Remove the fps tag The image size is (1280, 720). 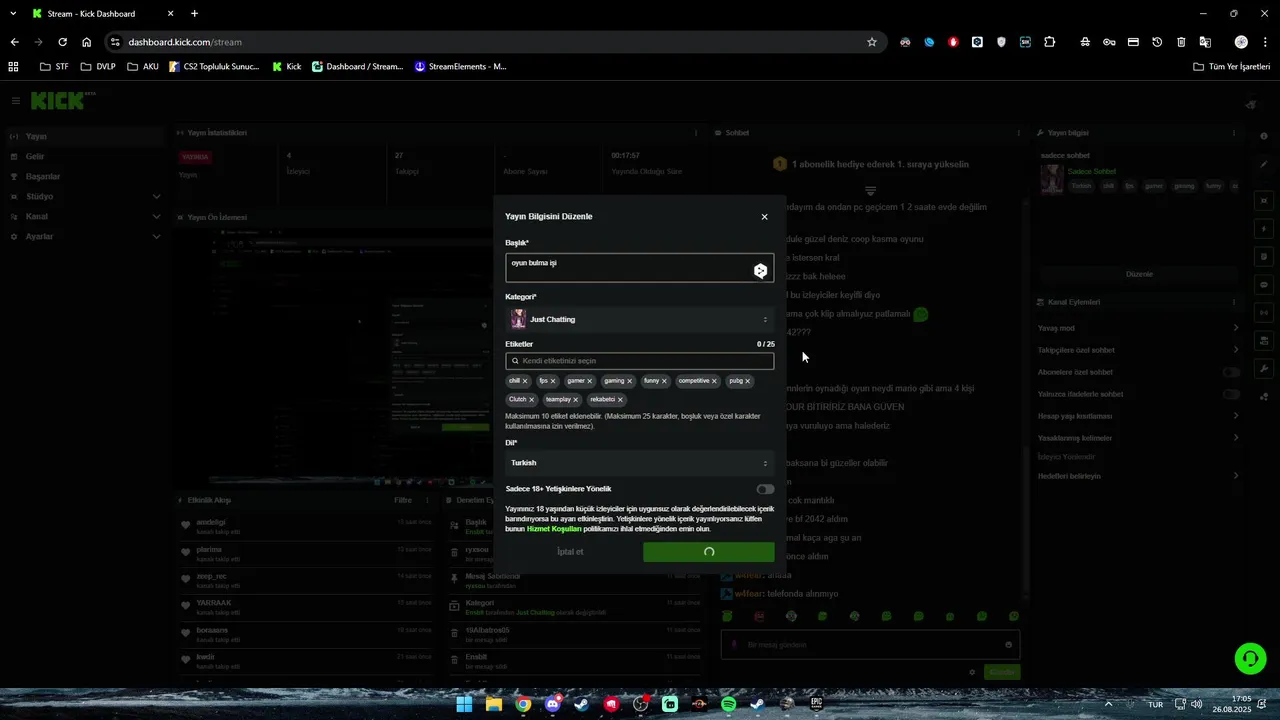pos(553,381)
